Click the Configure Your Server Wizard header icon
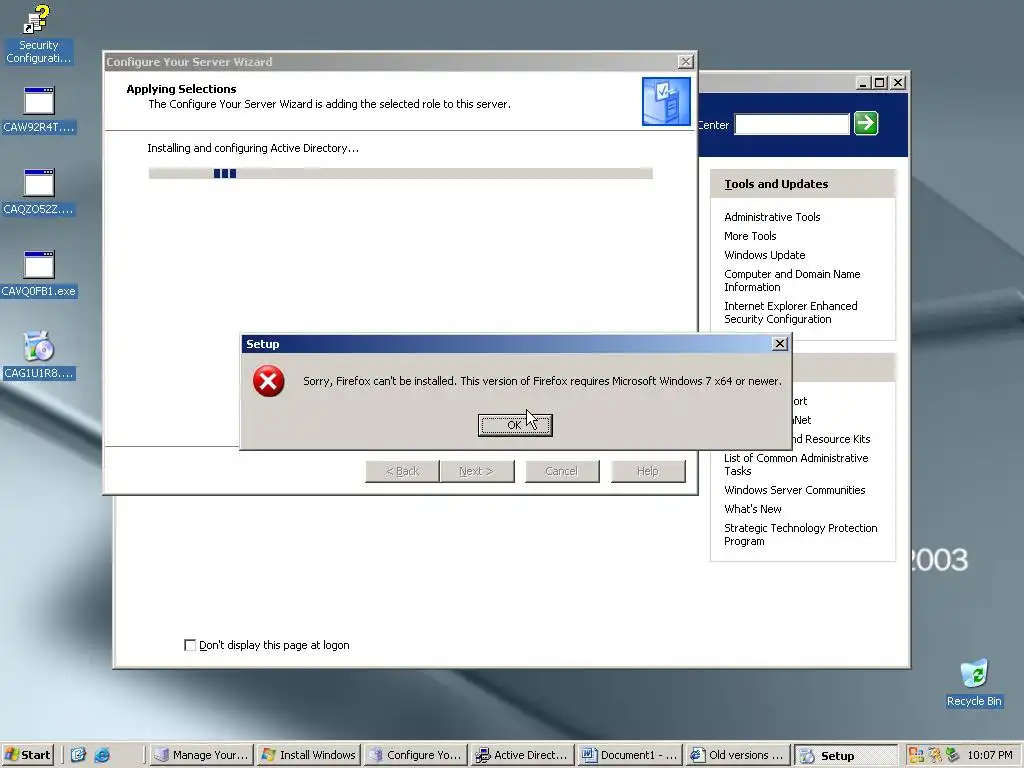 pos(666,101)
